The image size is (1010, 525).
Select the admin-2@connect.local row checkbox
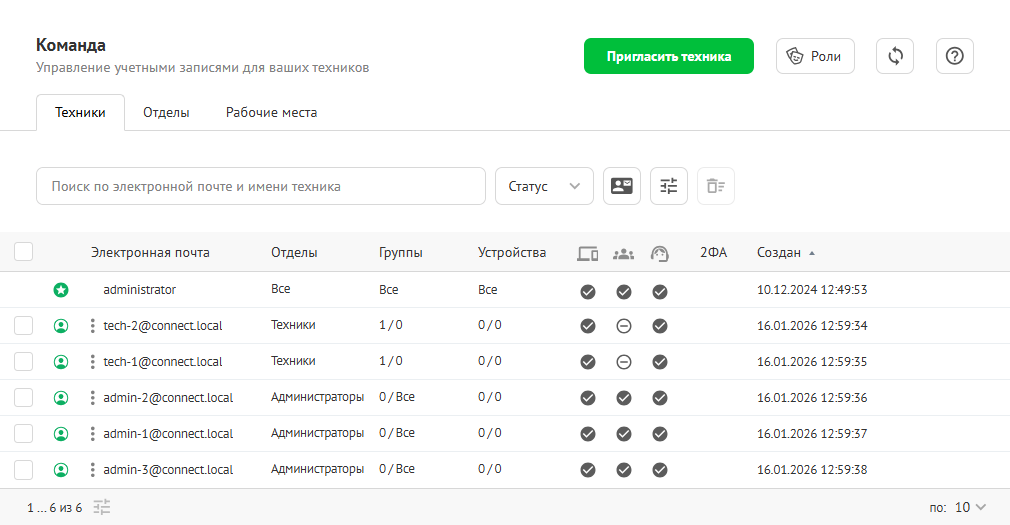click(24, 398)
